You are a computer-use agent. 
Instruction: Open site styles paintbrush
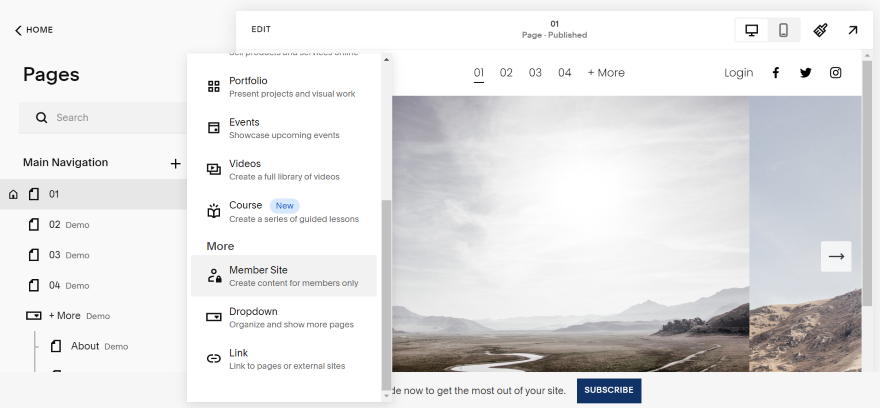click(x=821, y=30)
